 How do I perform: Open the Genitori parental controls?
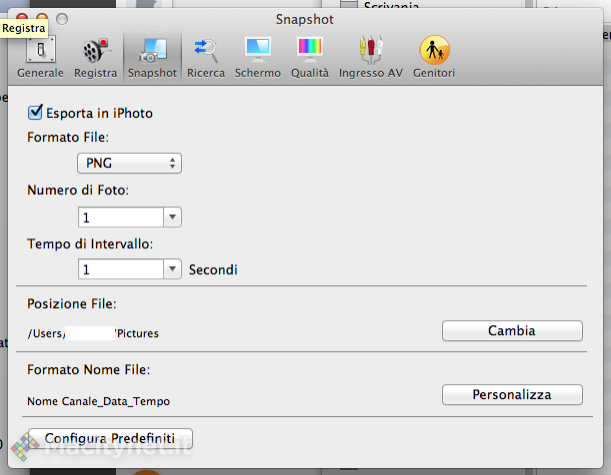click(x=434, y=56)
